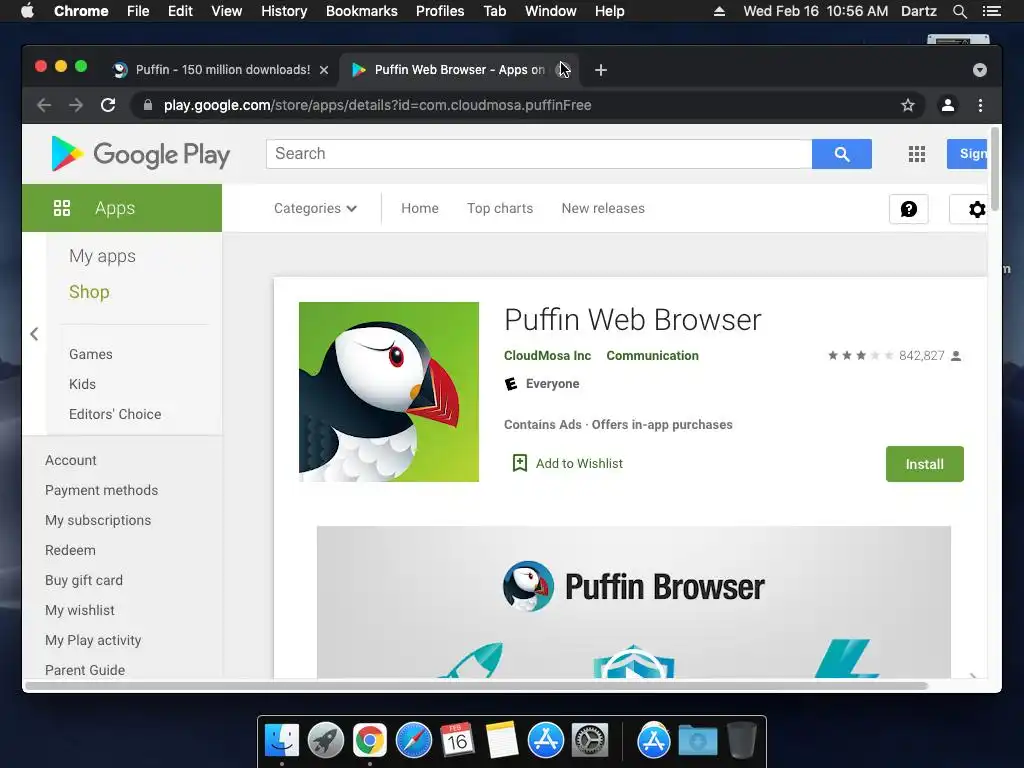This screenshot has height=768, width=1024.
Task: Open the settings gear icon
Action: click(x=976, y=210)
